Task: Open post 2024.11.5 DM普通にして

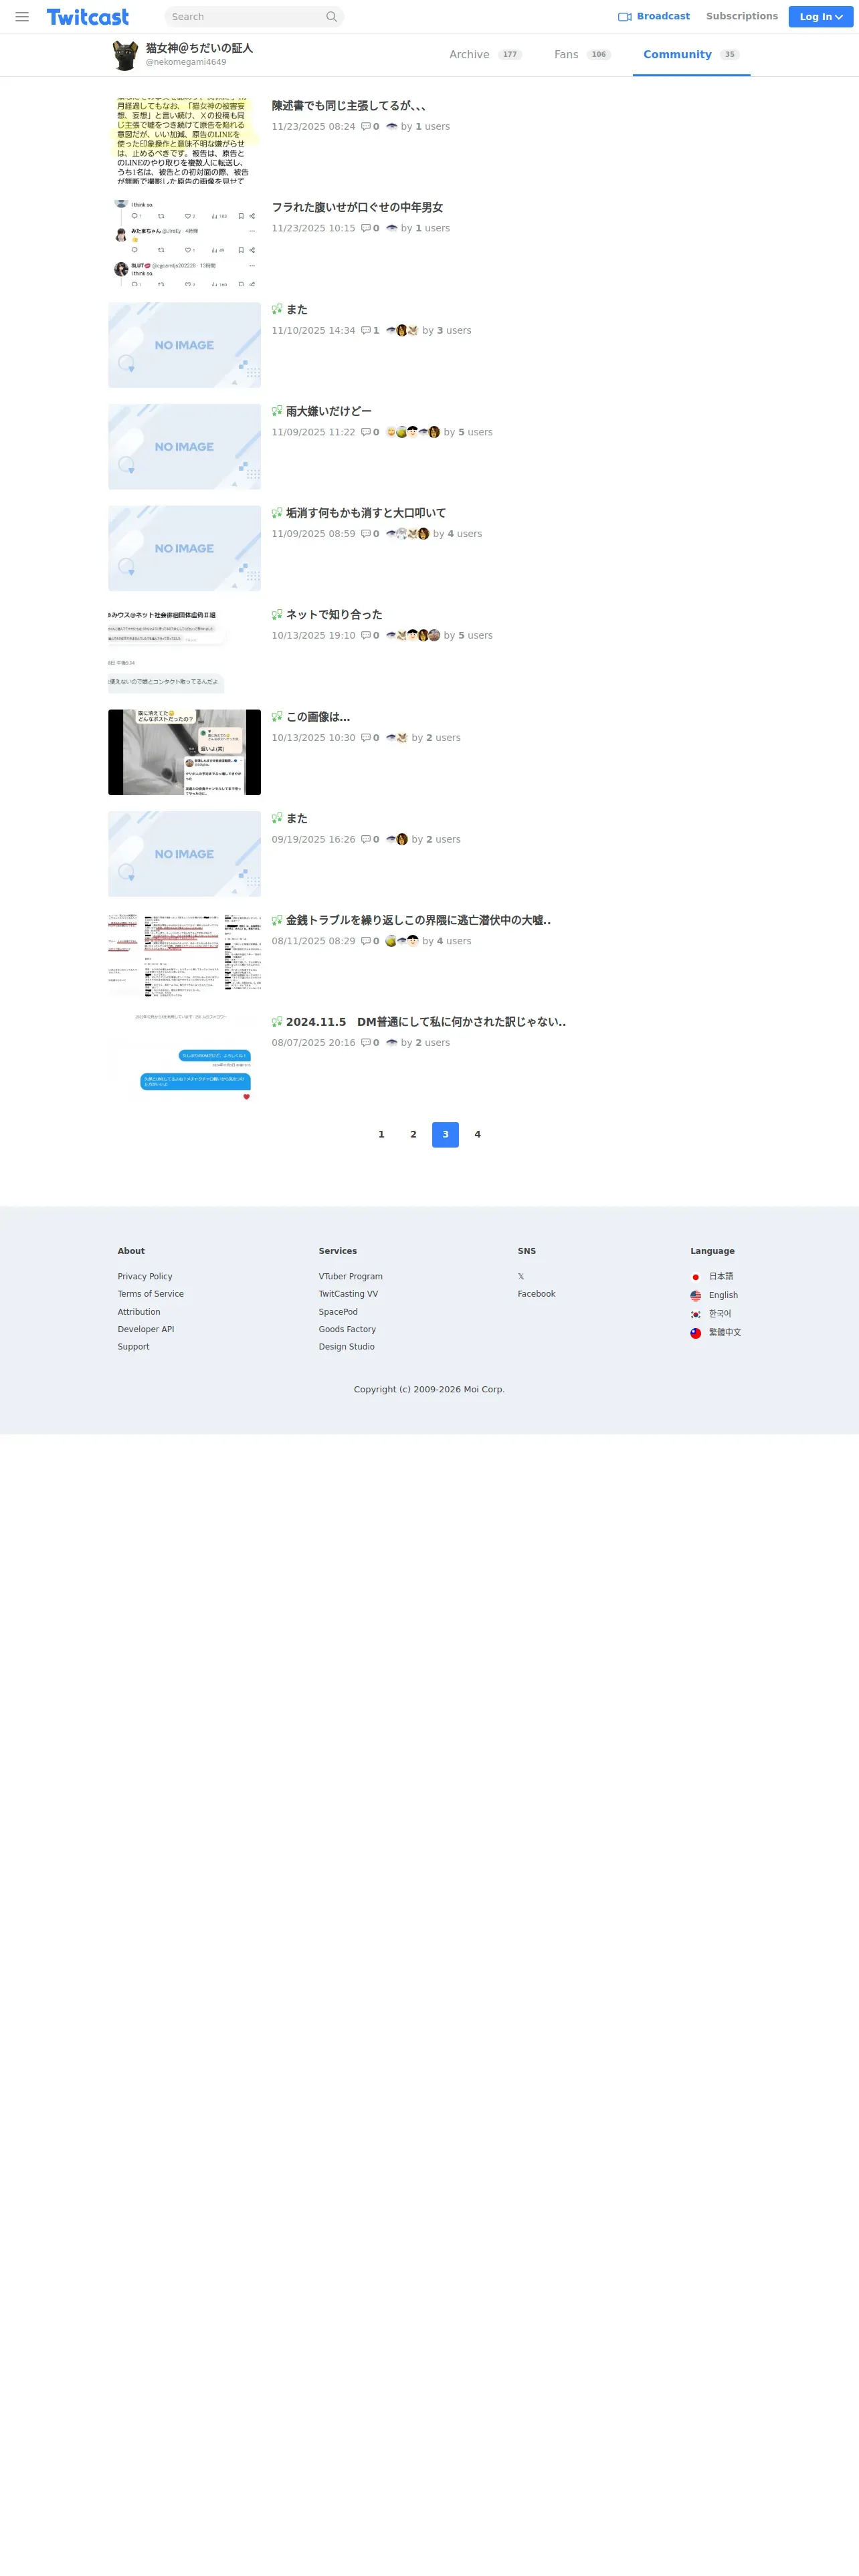Action: tap(426, 1022)
